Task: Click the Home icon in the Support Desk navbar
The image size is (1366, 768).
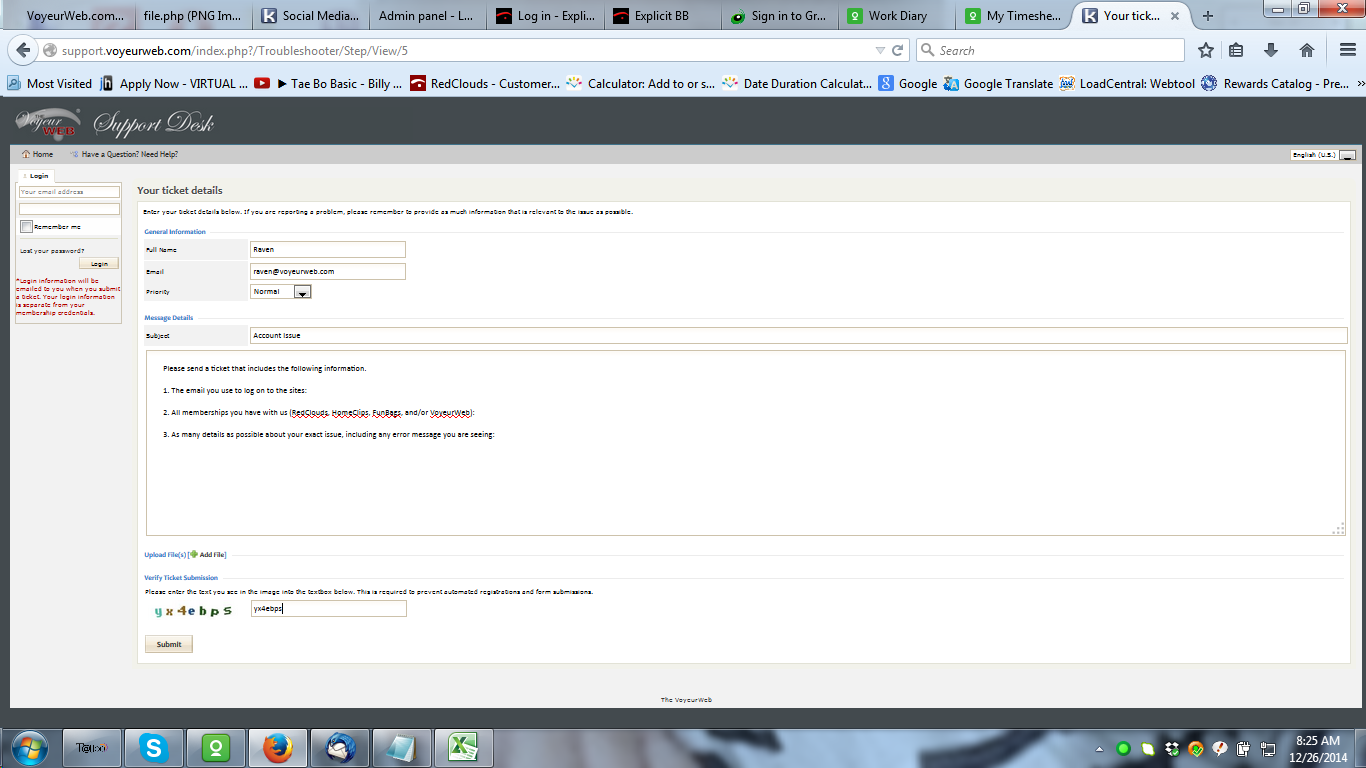Action: (x=26, y=154)
